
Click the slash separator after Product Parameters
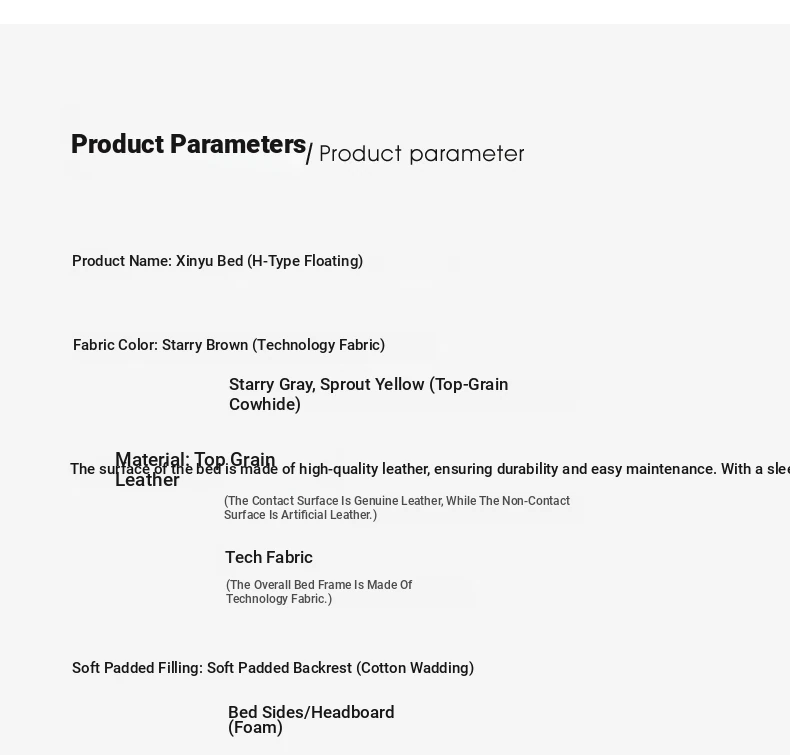(309, 154)
